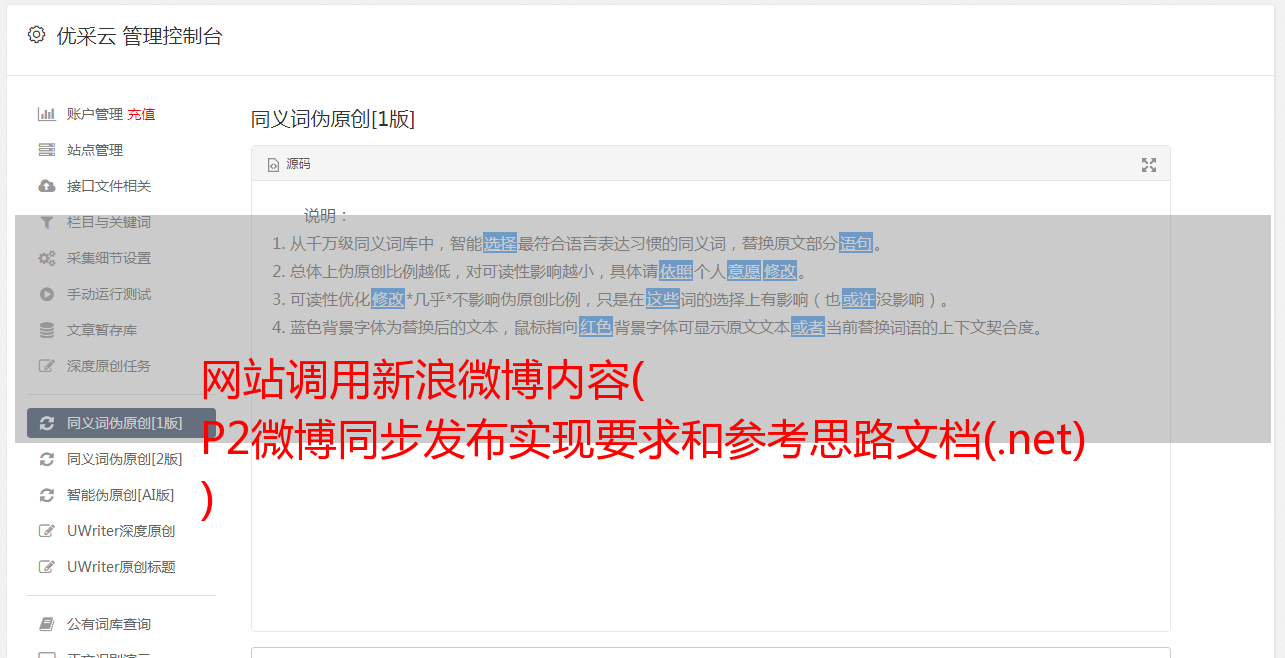Open 同义词伪原创[1版] menu item
Viewport: 1285px width, 658px height.
tap(121, 423)
